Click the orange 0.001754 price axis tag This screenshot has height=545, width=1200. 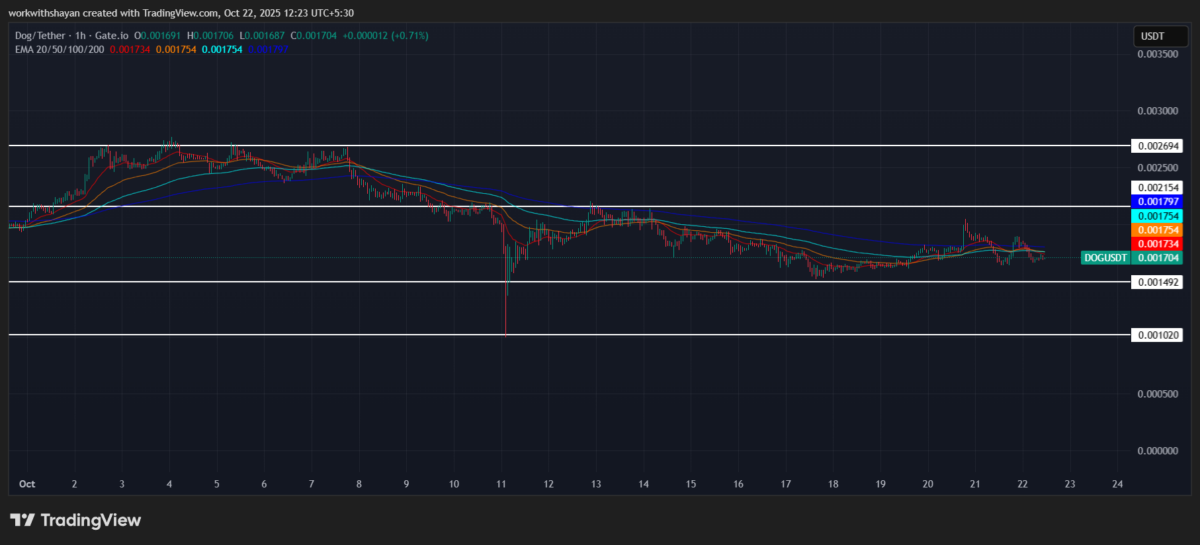(x=1158, y=229)
